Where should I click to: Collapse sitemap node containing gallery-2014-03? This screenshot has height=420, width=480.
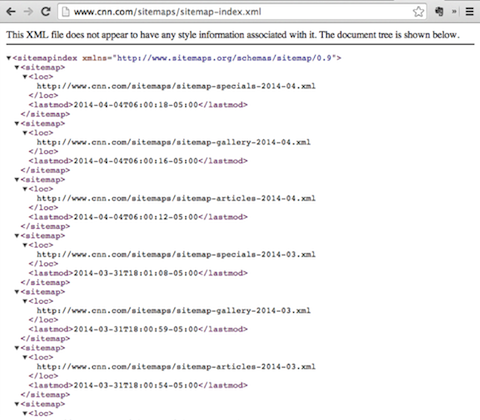(x=17, y=292)
